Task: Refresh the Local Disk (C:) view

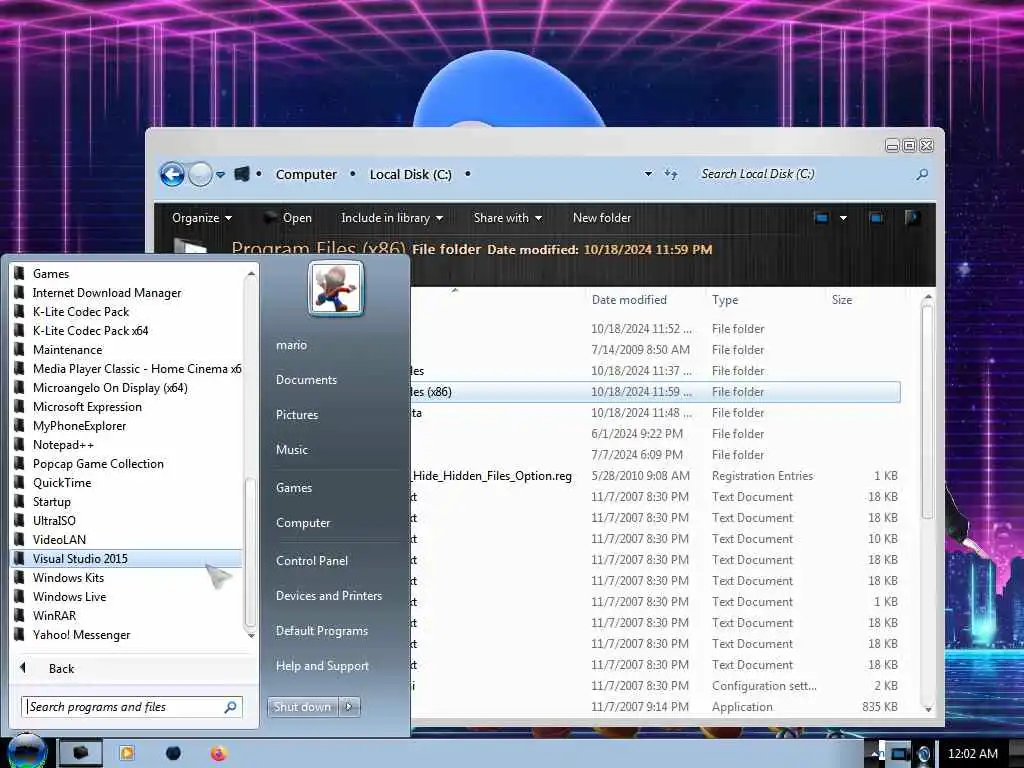Action: (671, 174)
